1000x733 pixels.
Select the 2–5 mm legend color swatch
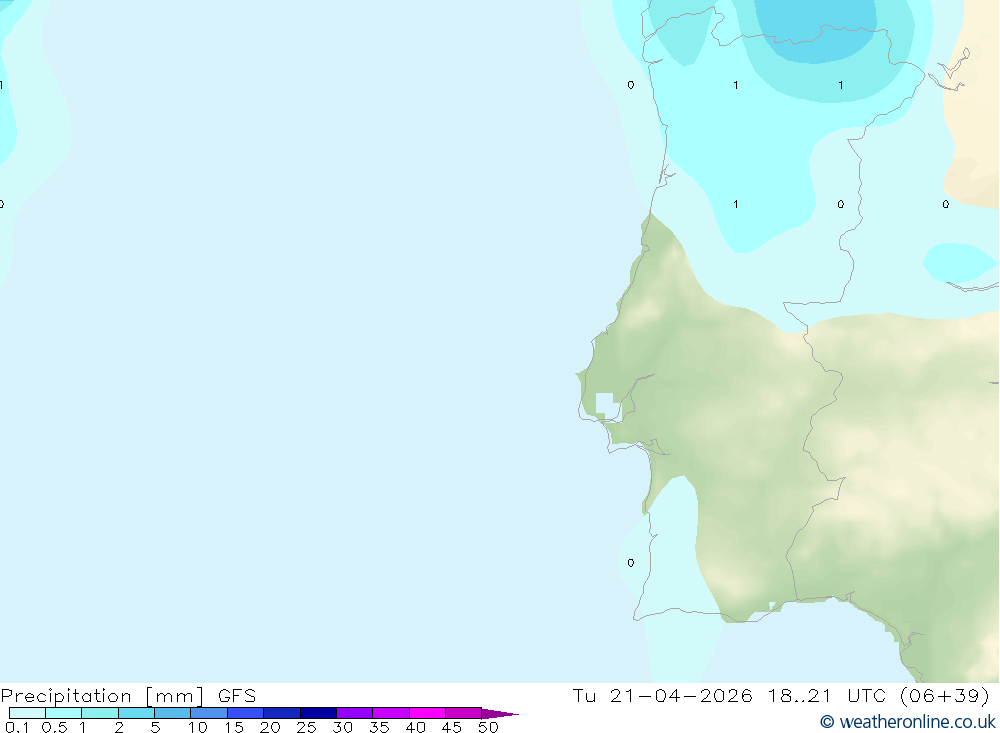tap(136, 713)
